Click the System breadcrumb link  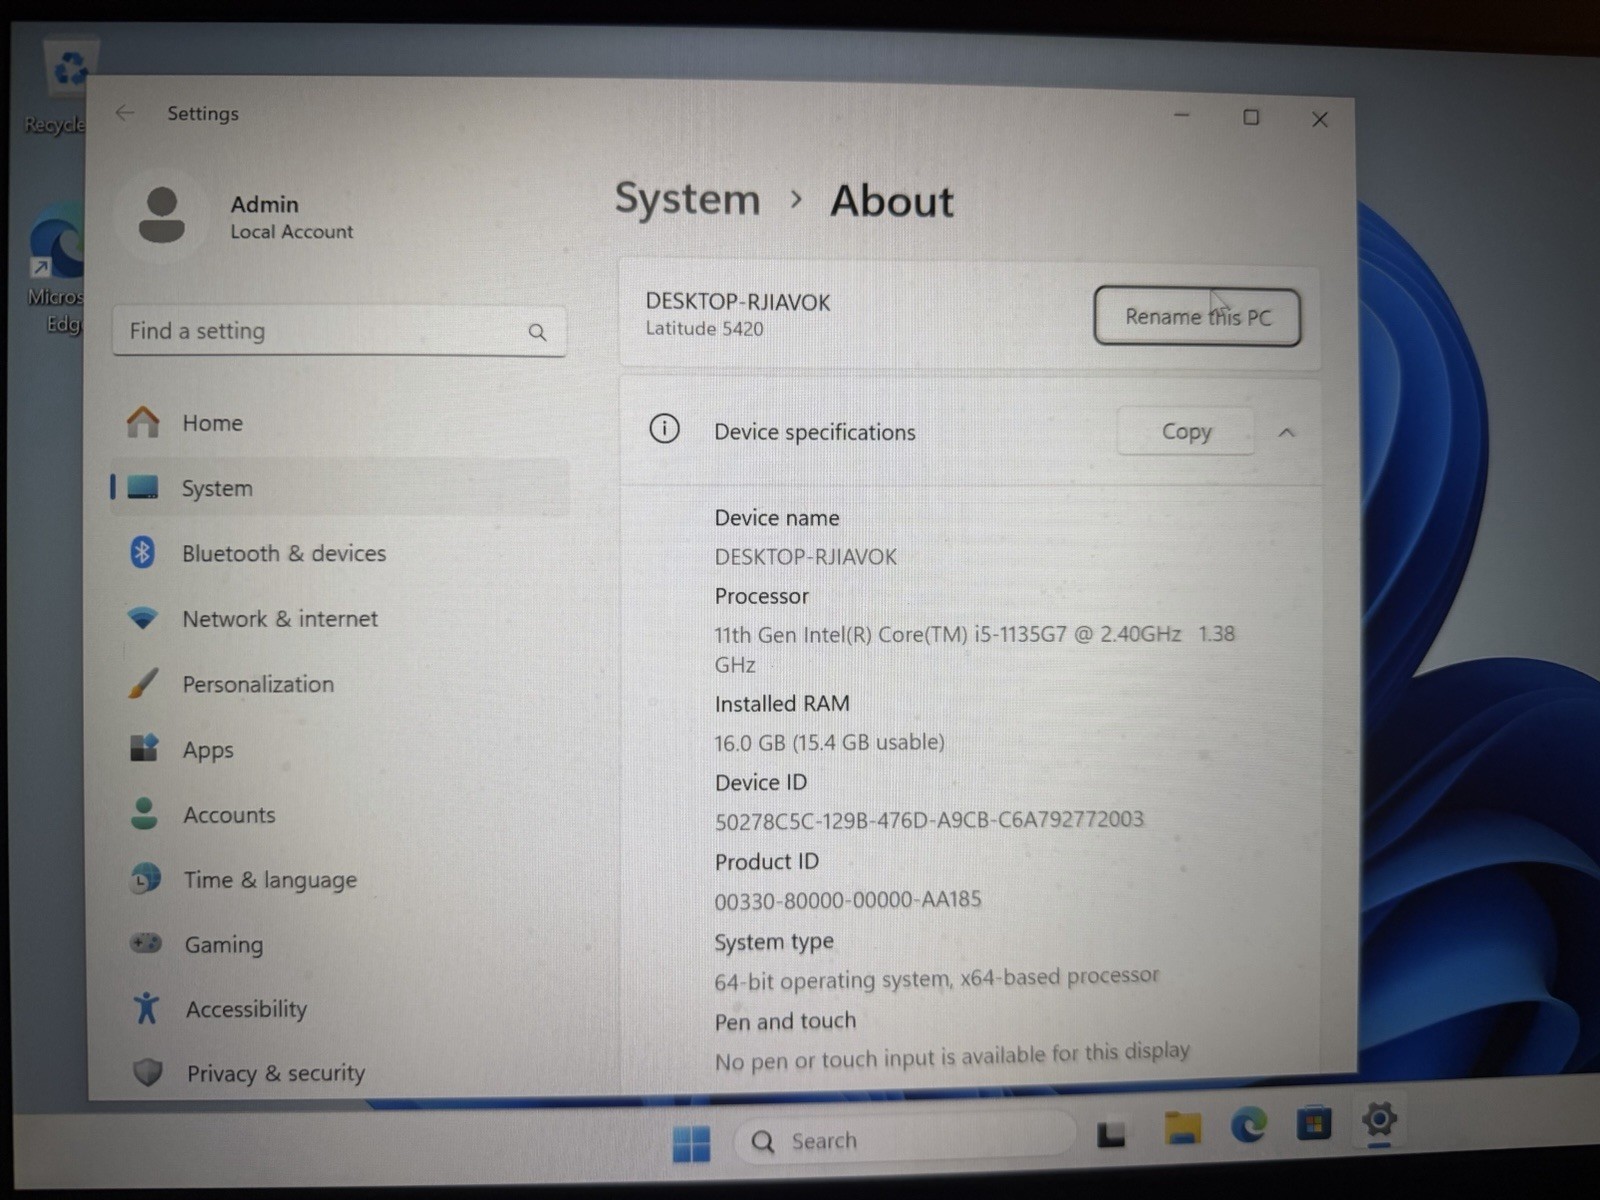tap(687, 199)
